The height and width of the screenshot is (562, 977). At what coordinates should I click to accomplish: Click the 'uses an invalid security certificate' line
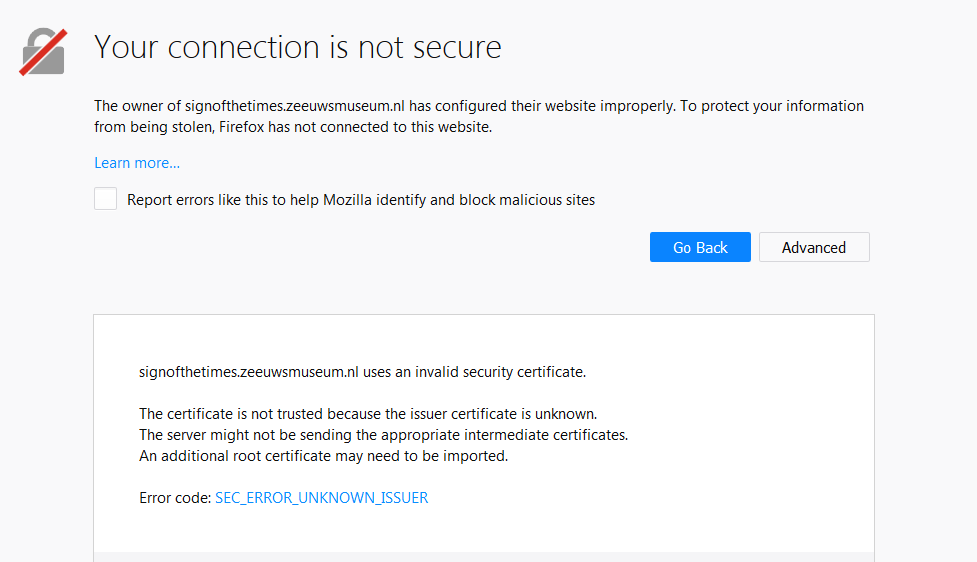(x=473, y=372)
